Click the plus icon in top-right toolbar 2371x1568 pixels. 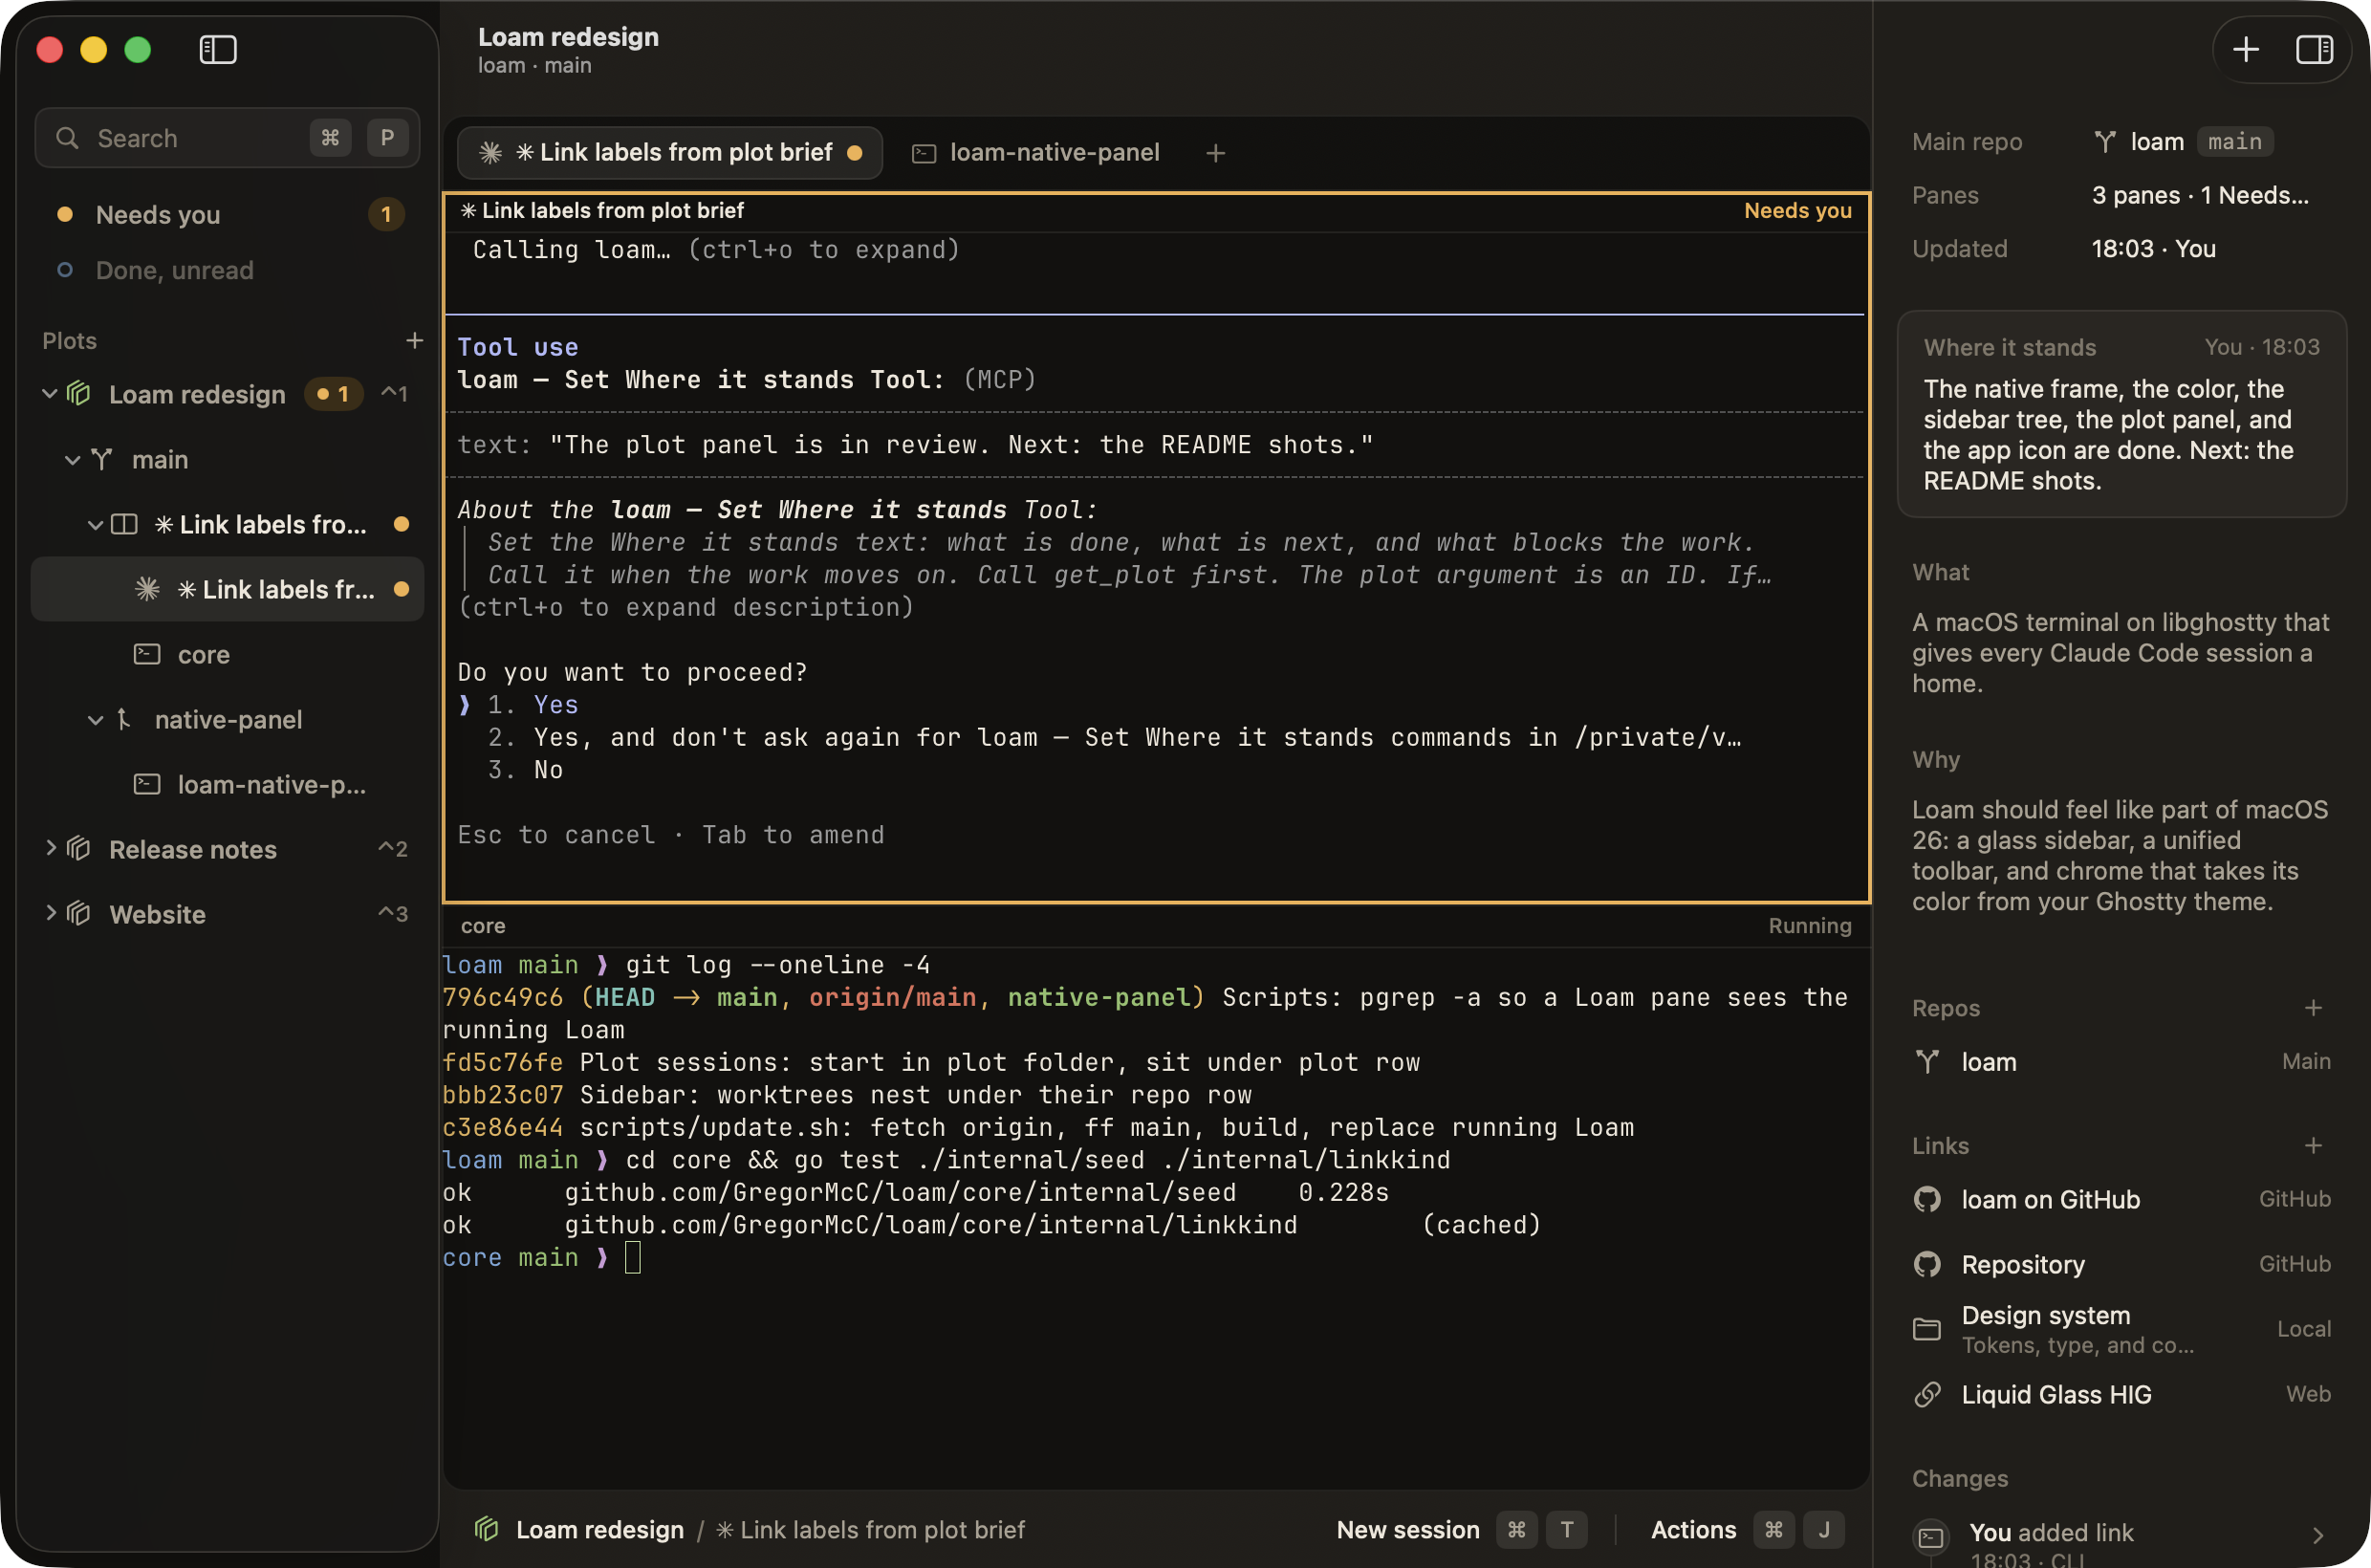tap(2246, 49)
